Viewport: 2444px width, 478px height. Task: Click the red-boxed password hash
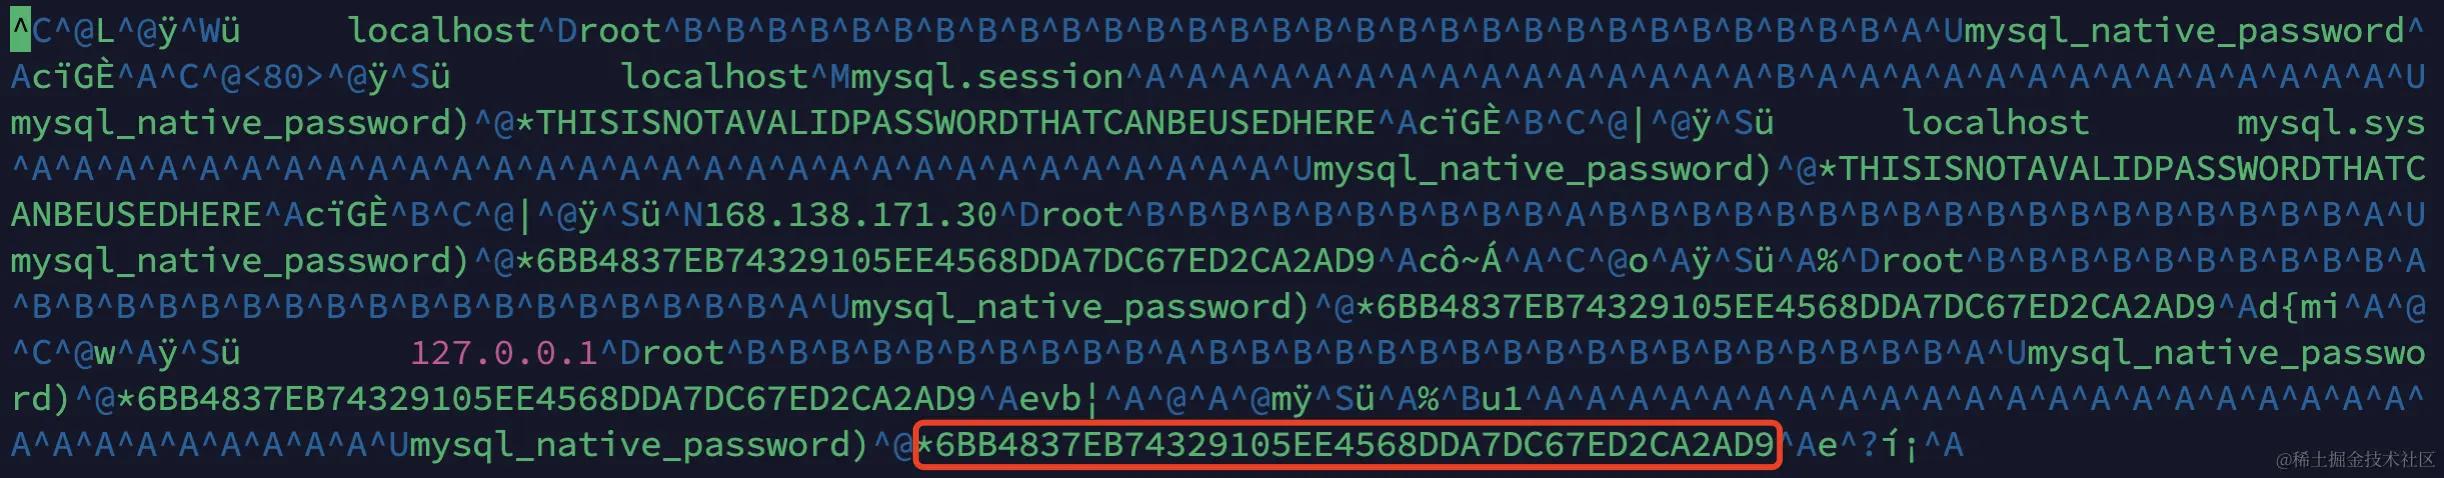click(x=1346, y=445)
